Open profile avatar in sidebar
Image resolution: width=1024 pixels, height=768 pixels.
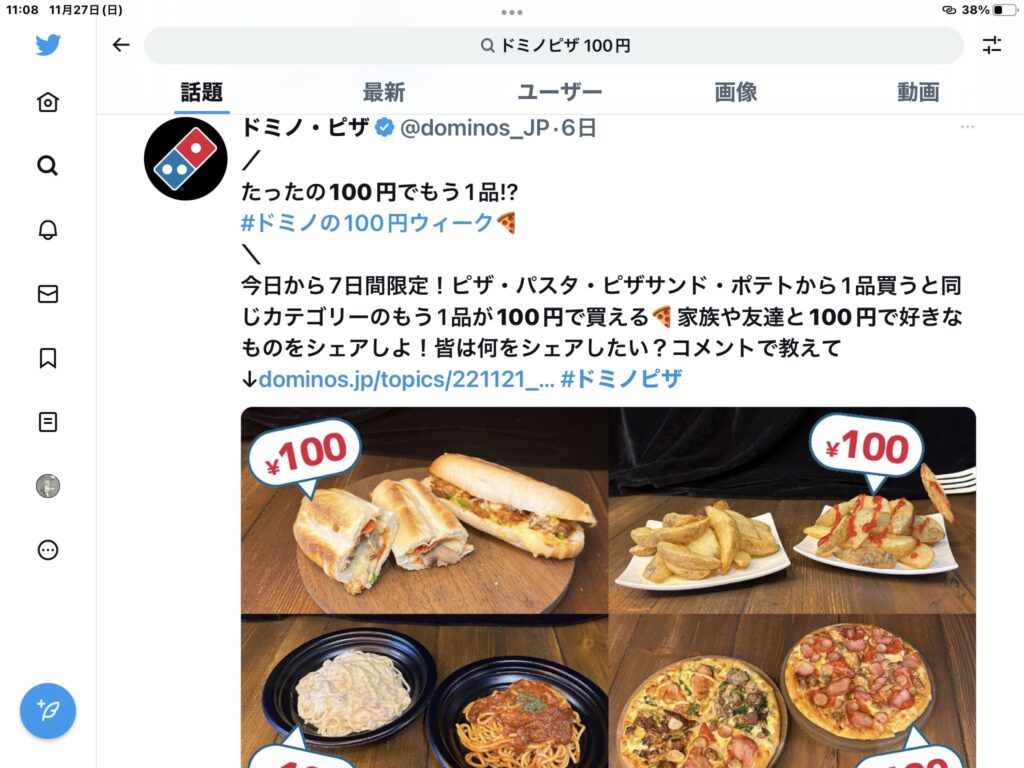click(x=48, y=486)
